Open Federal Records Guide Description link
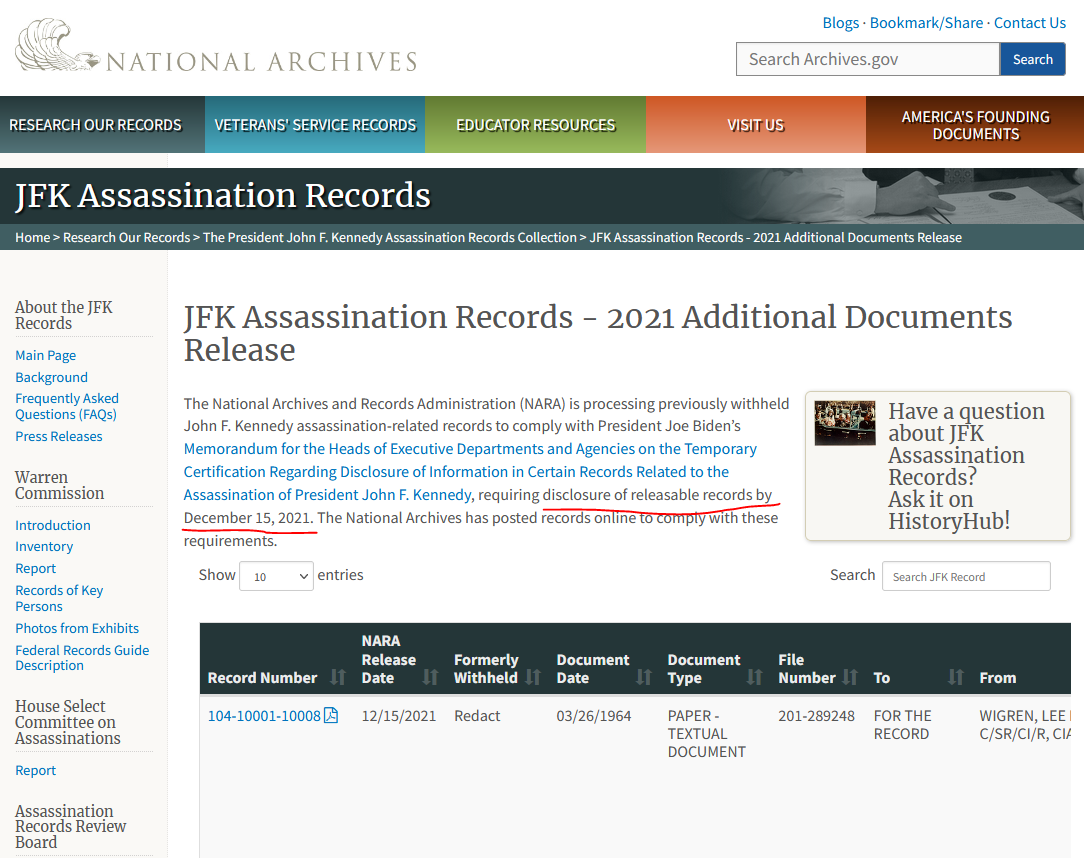The width and height of the screenshot is (1084, 858). tap(82, 658)
